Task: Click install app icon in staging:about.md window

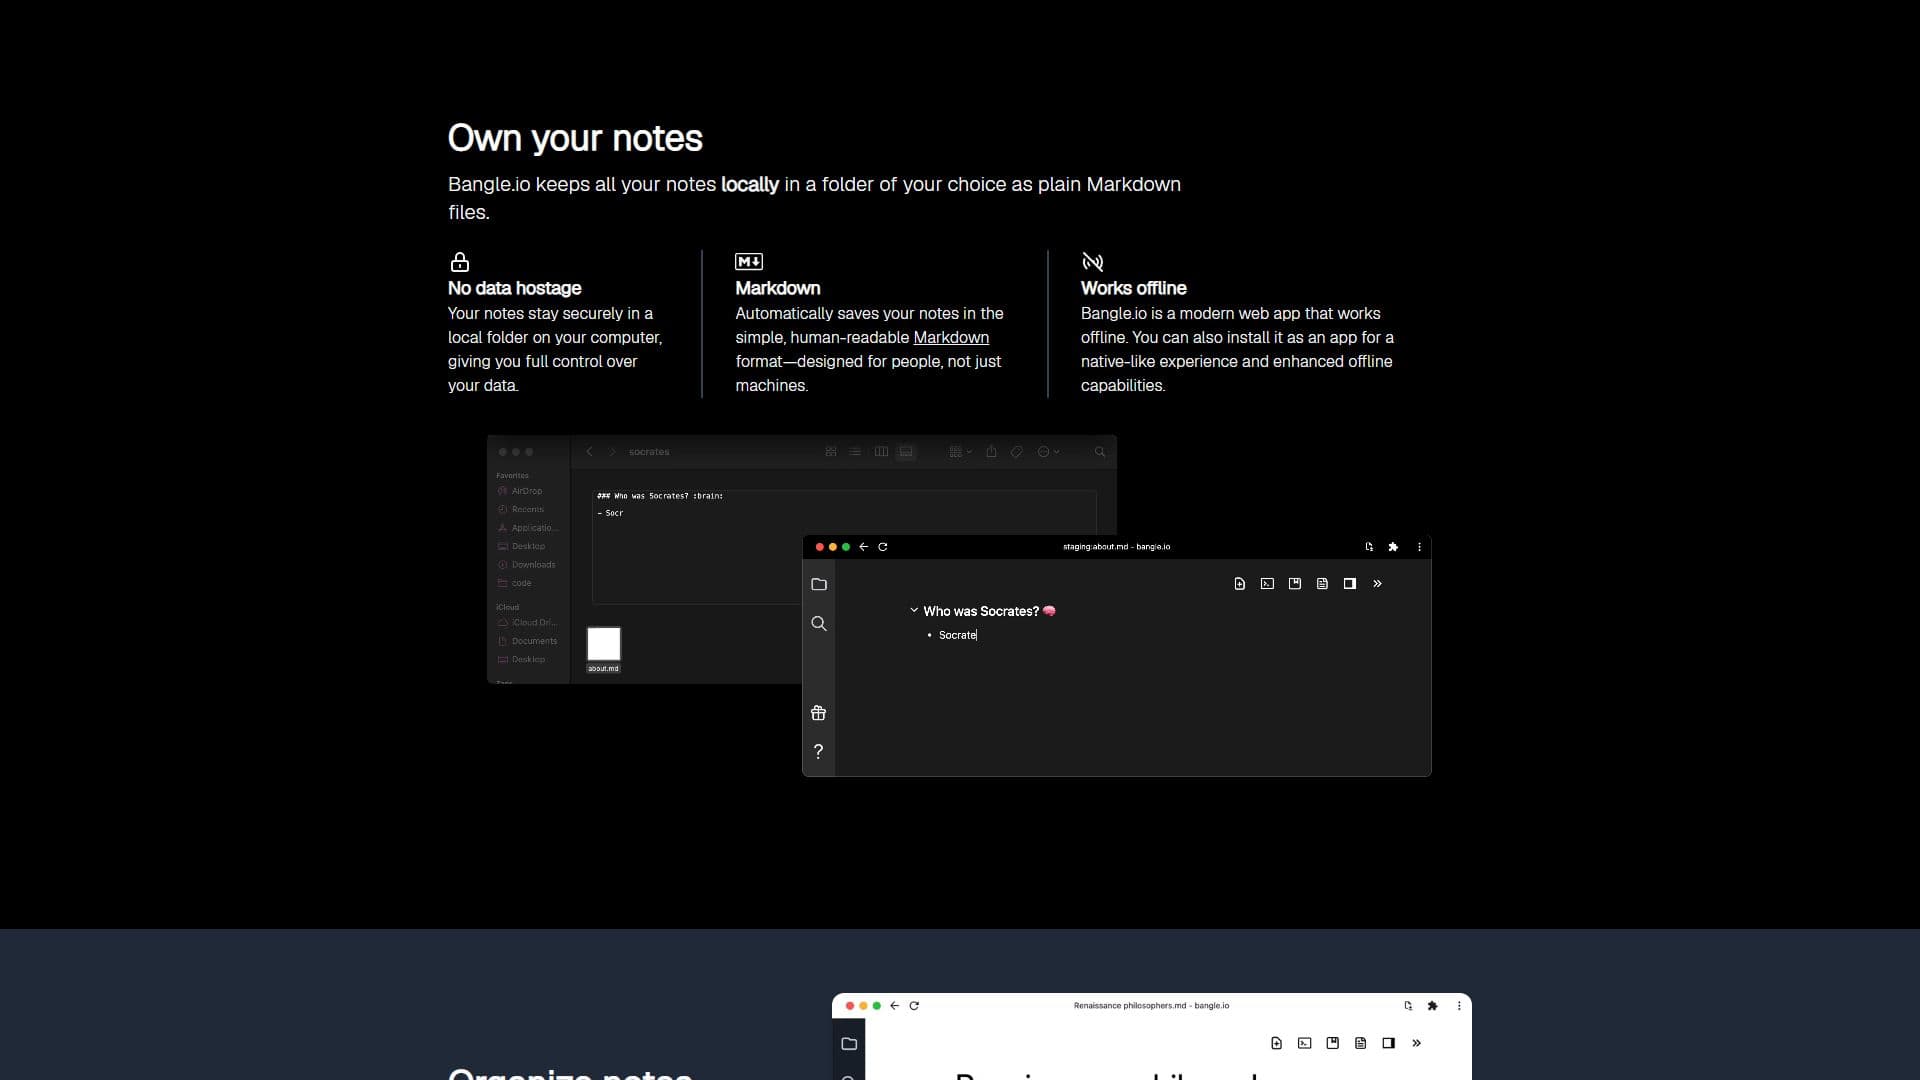Action: pos(1369,547)
